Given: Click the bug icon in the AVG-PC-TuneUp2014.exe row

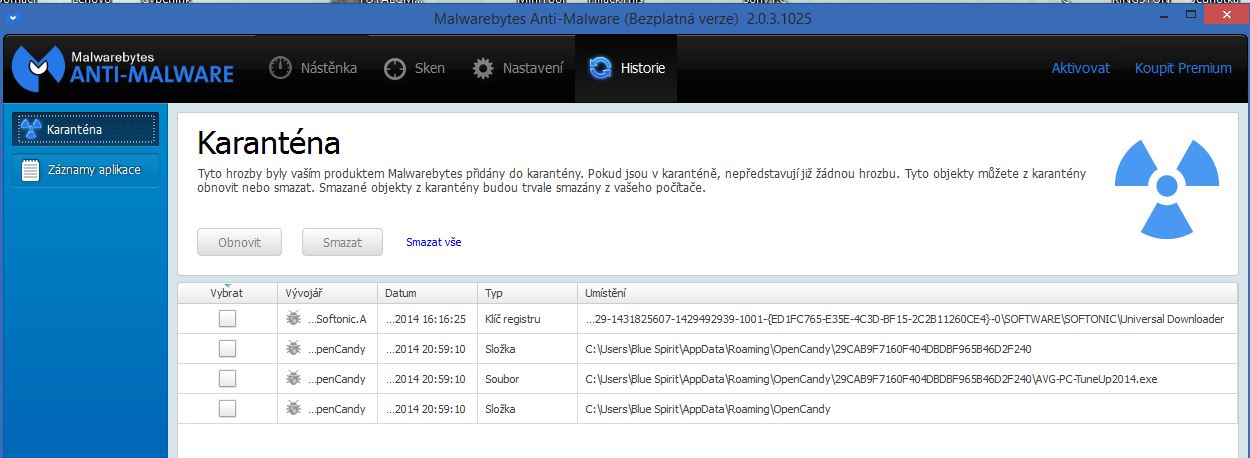Looking at the screenshot, I should coord(293,379).
